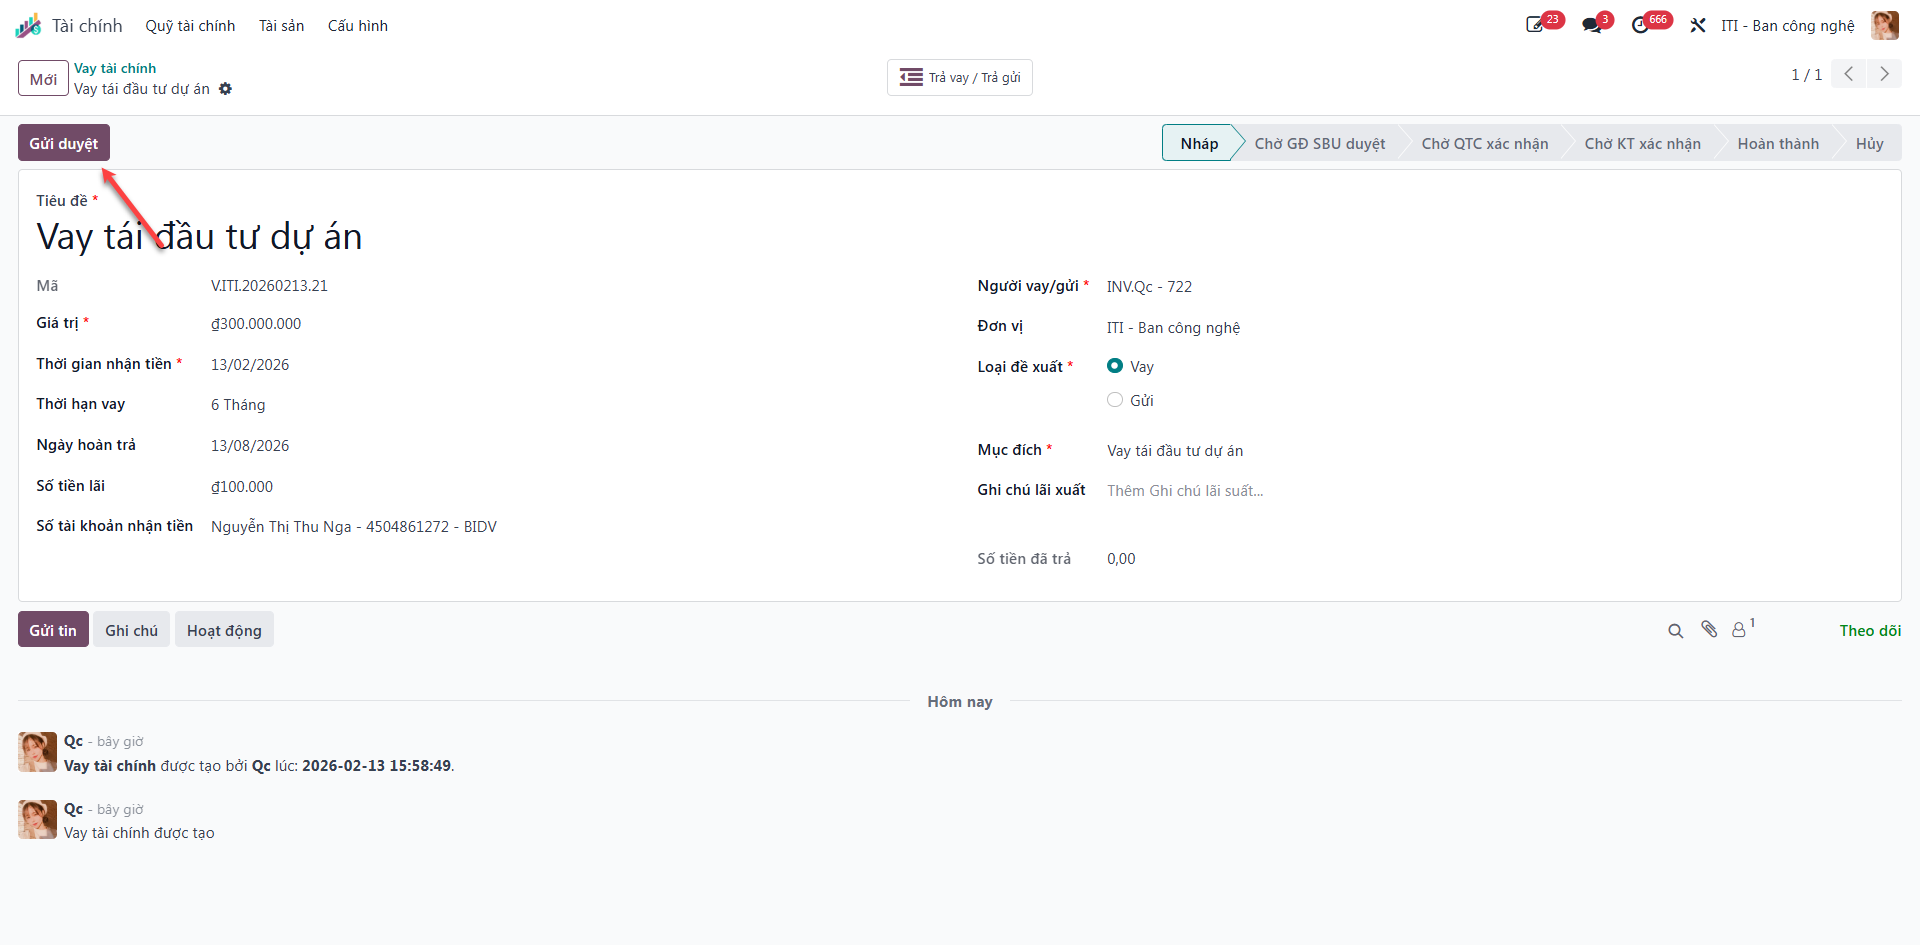Click the Gửi duyệt button
Screen dimensions: 1920x945
64,143
